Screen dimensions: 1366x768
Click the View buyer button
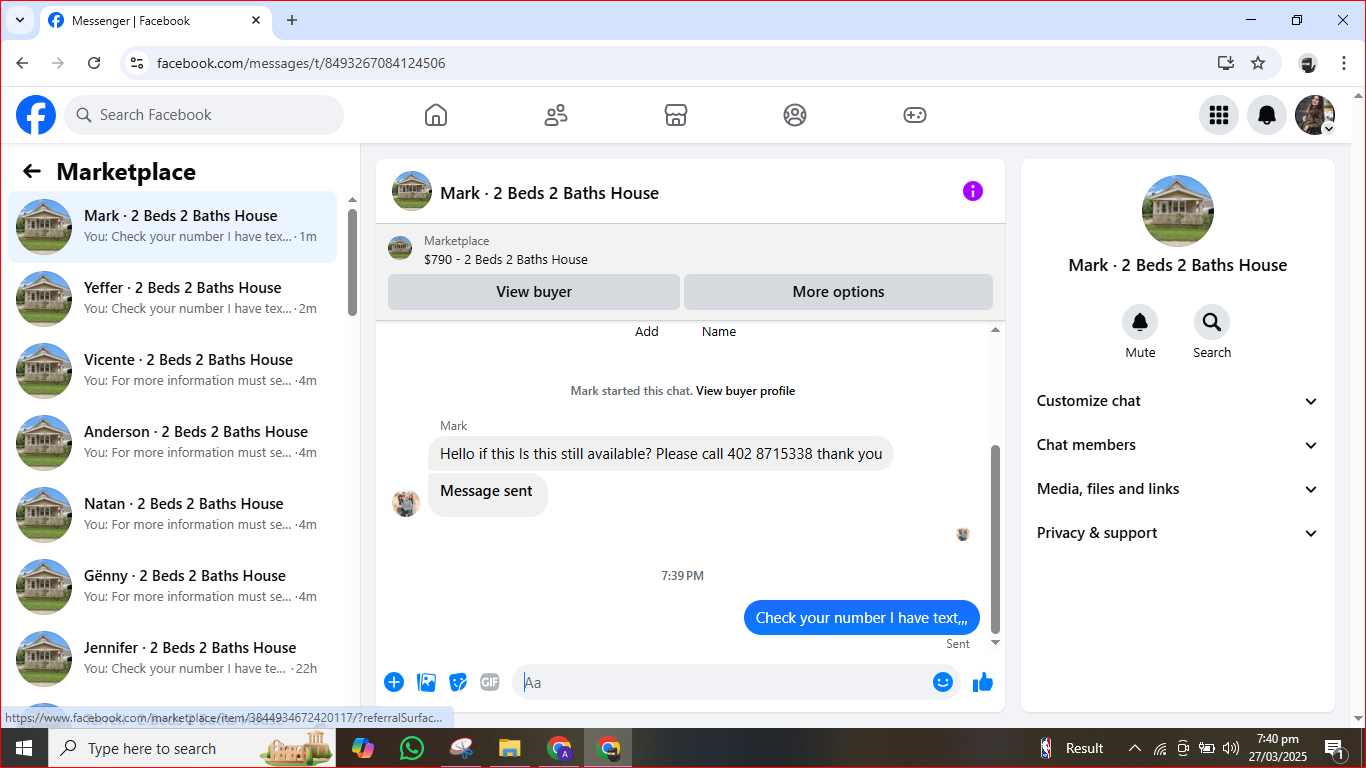pyautogui.click(x=534, y=292)
